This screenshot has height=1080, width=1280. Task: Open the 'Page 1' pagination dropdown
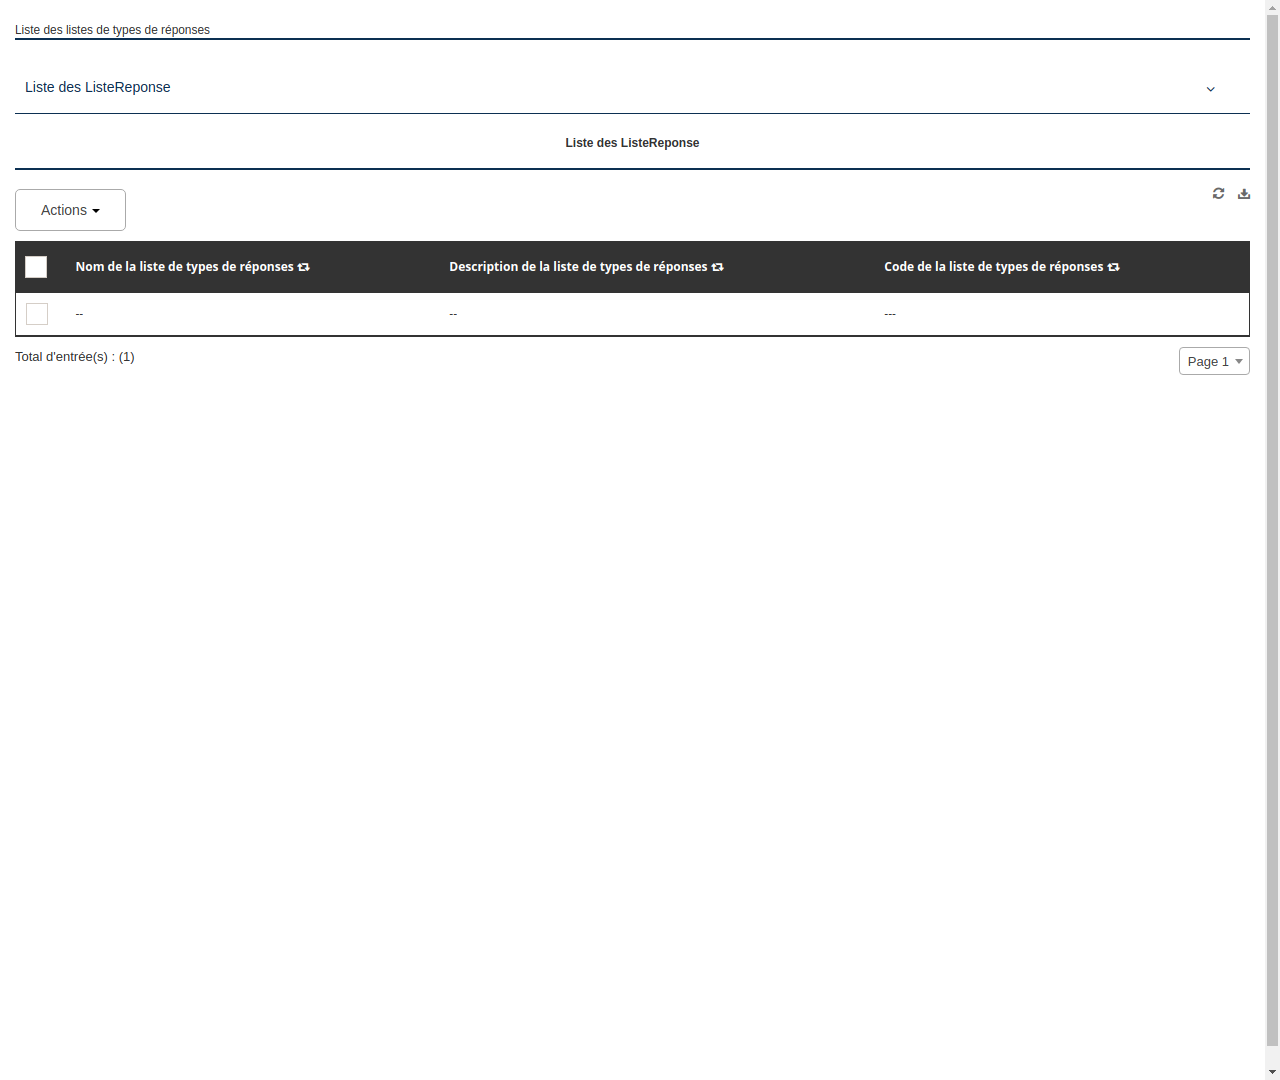coord(1214,361)
